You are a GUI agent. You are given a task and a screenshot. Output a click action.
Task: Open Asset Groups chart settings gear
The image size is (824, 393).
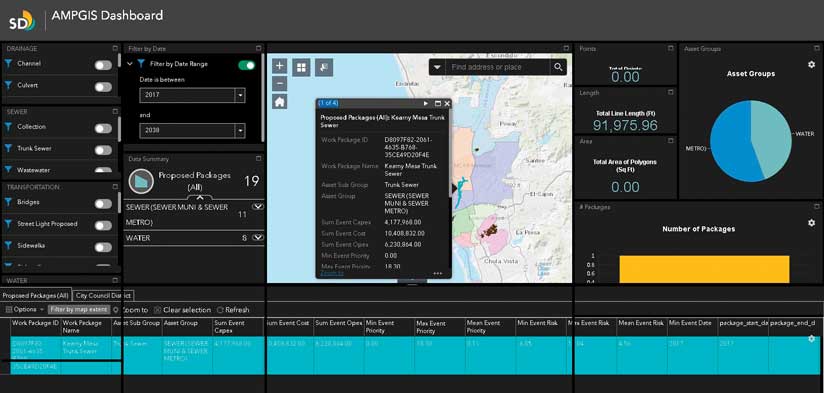[x=811, y=65]
